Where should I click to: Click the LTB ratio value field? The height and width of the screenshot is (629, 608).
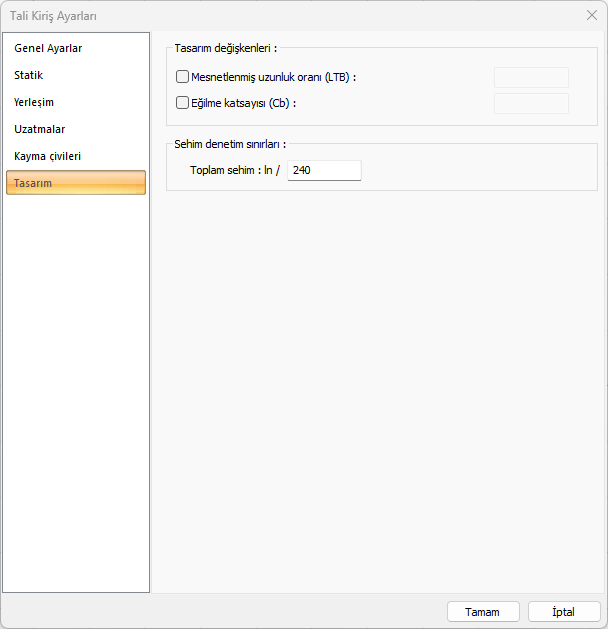pos(531,77)
